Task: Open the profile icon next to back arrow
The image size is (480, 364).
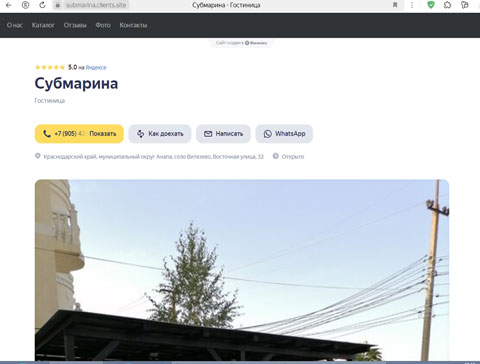Action: (x=25, y=5)
